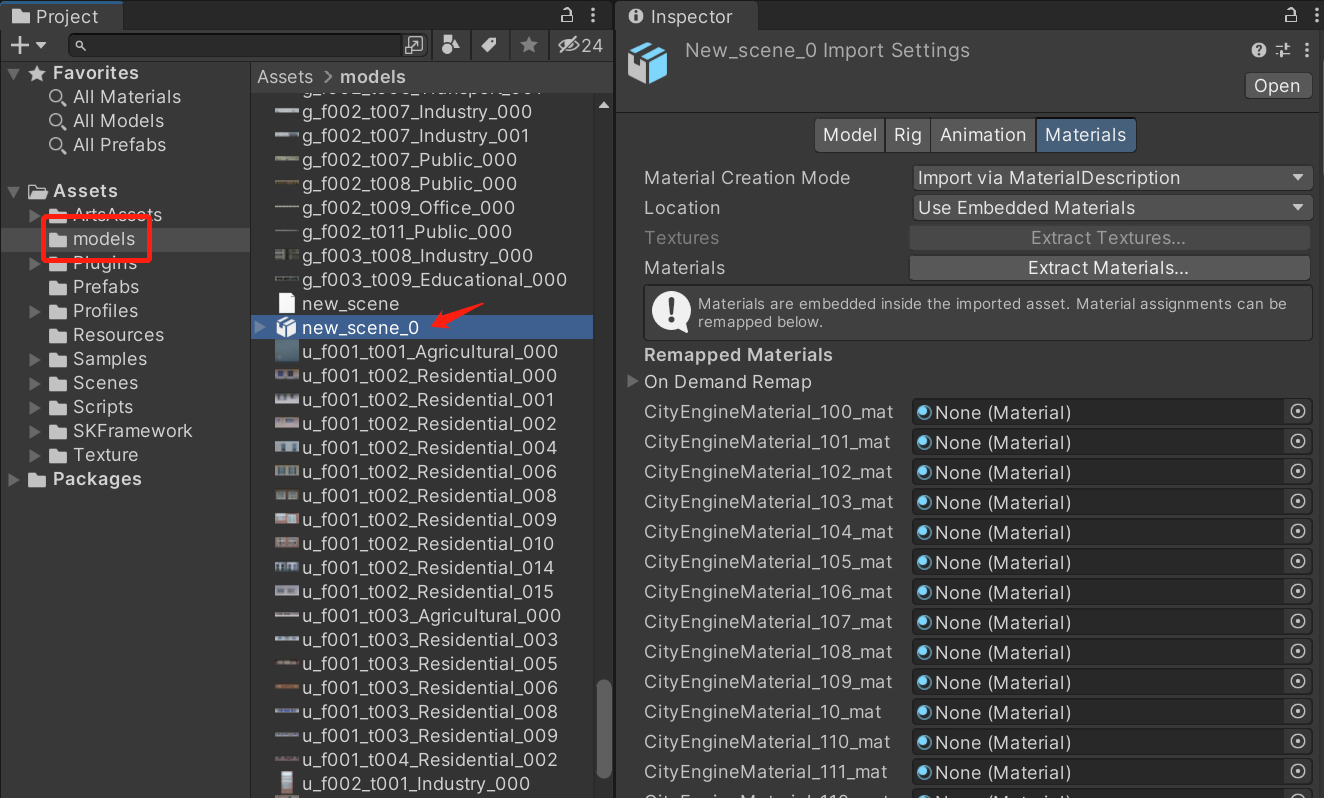Open the Material Creation Mode dropdown

(x=1111, y=177)
